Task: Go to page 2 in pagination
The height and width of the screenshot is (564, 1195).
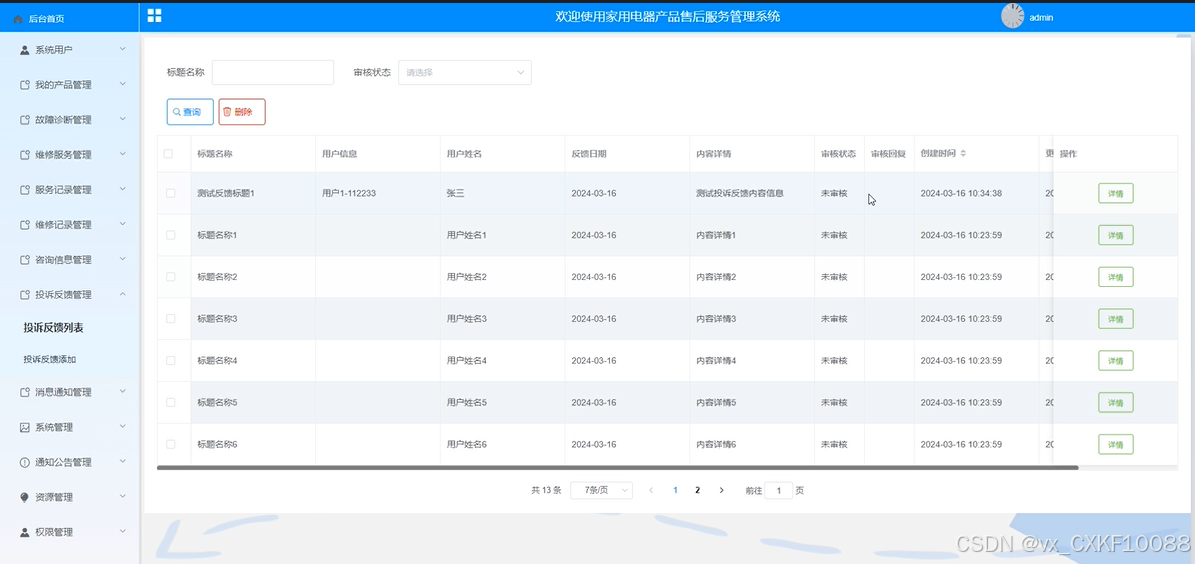Action: coord(697,490)
